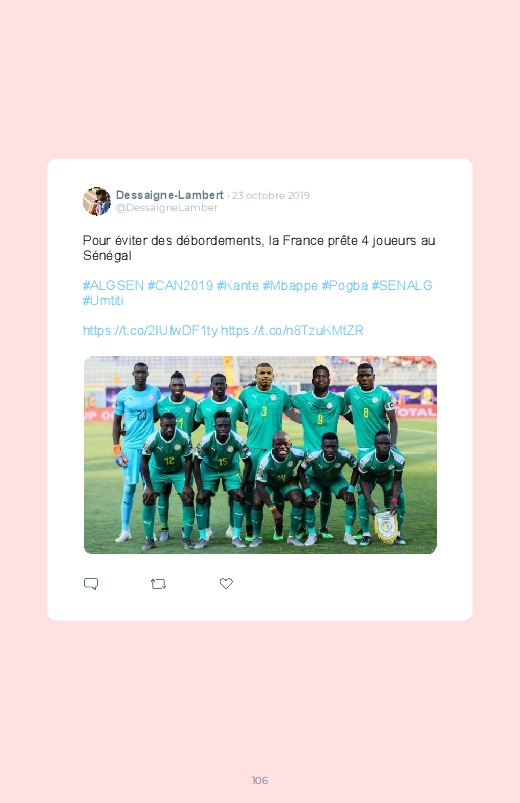
Task: Open the #Umtiti hashtag
Action: pos(103,300)
